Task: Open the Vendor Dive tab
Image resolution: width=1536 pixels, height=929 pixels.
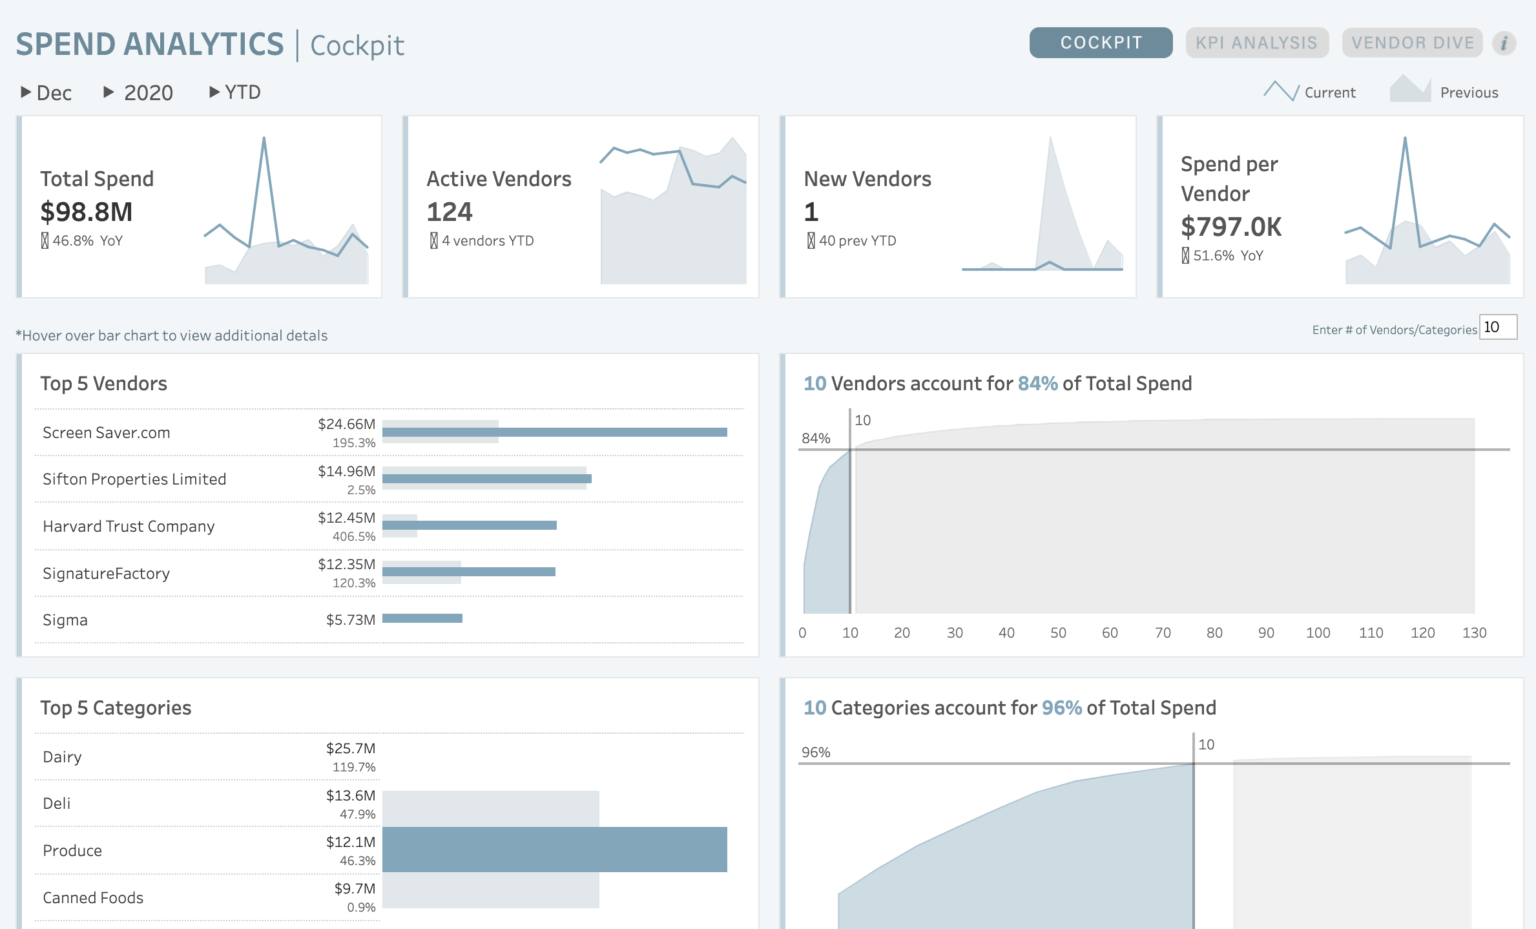Action: [x=1412, y=42]
